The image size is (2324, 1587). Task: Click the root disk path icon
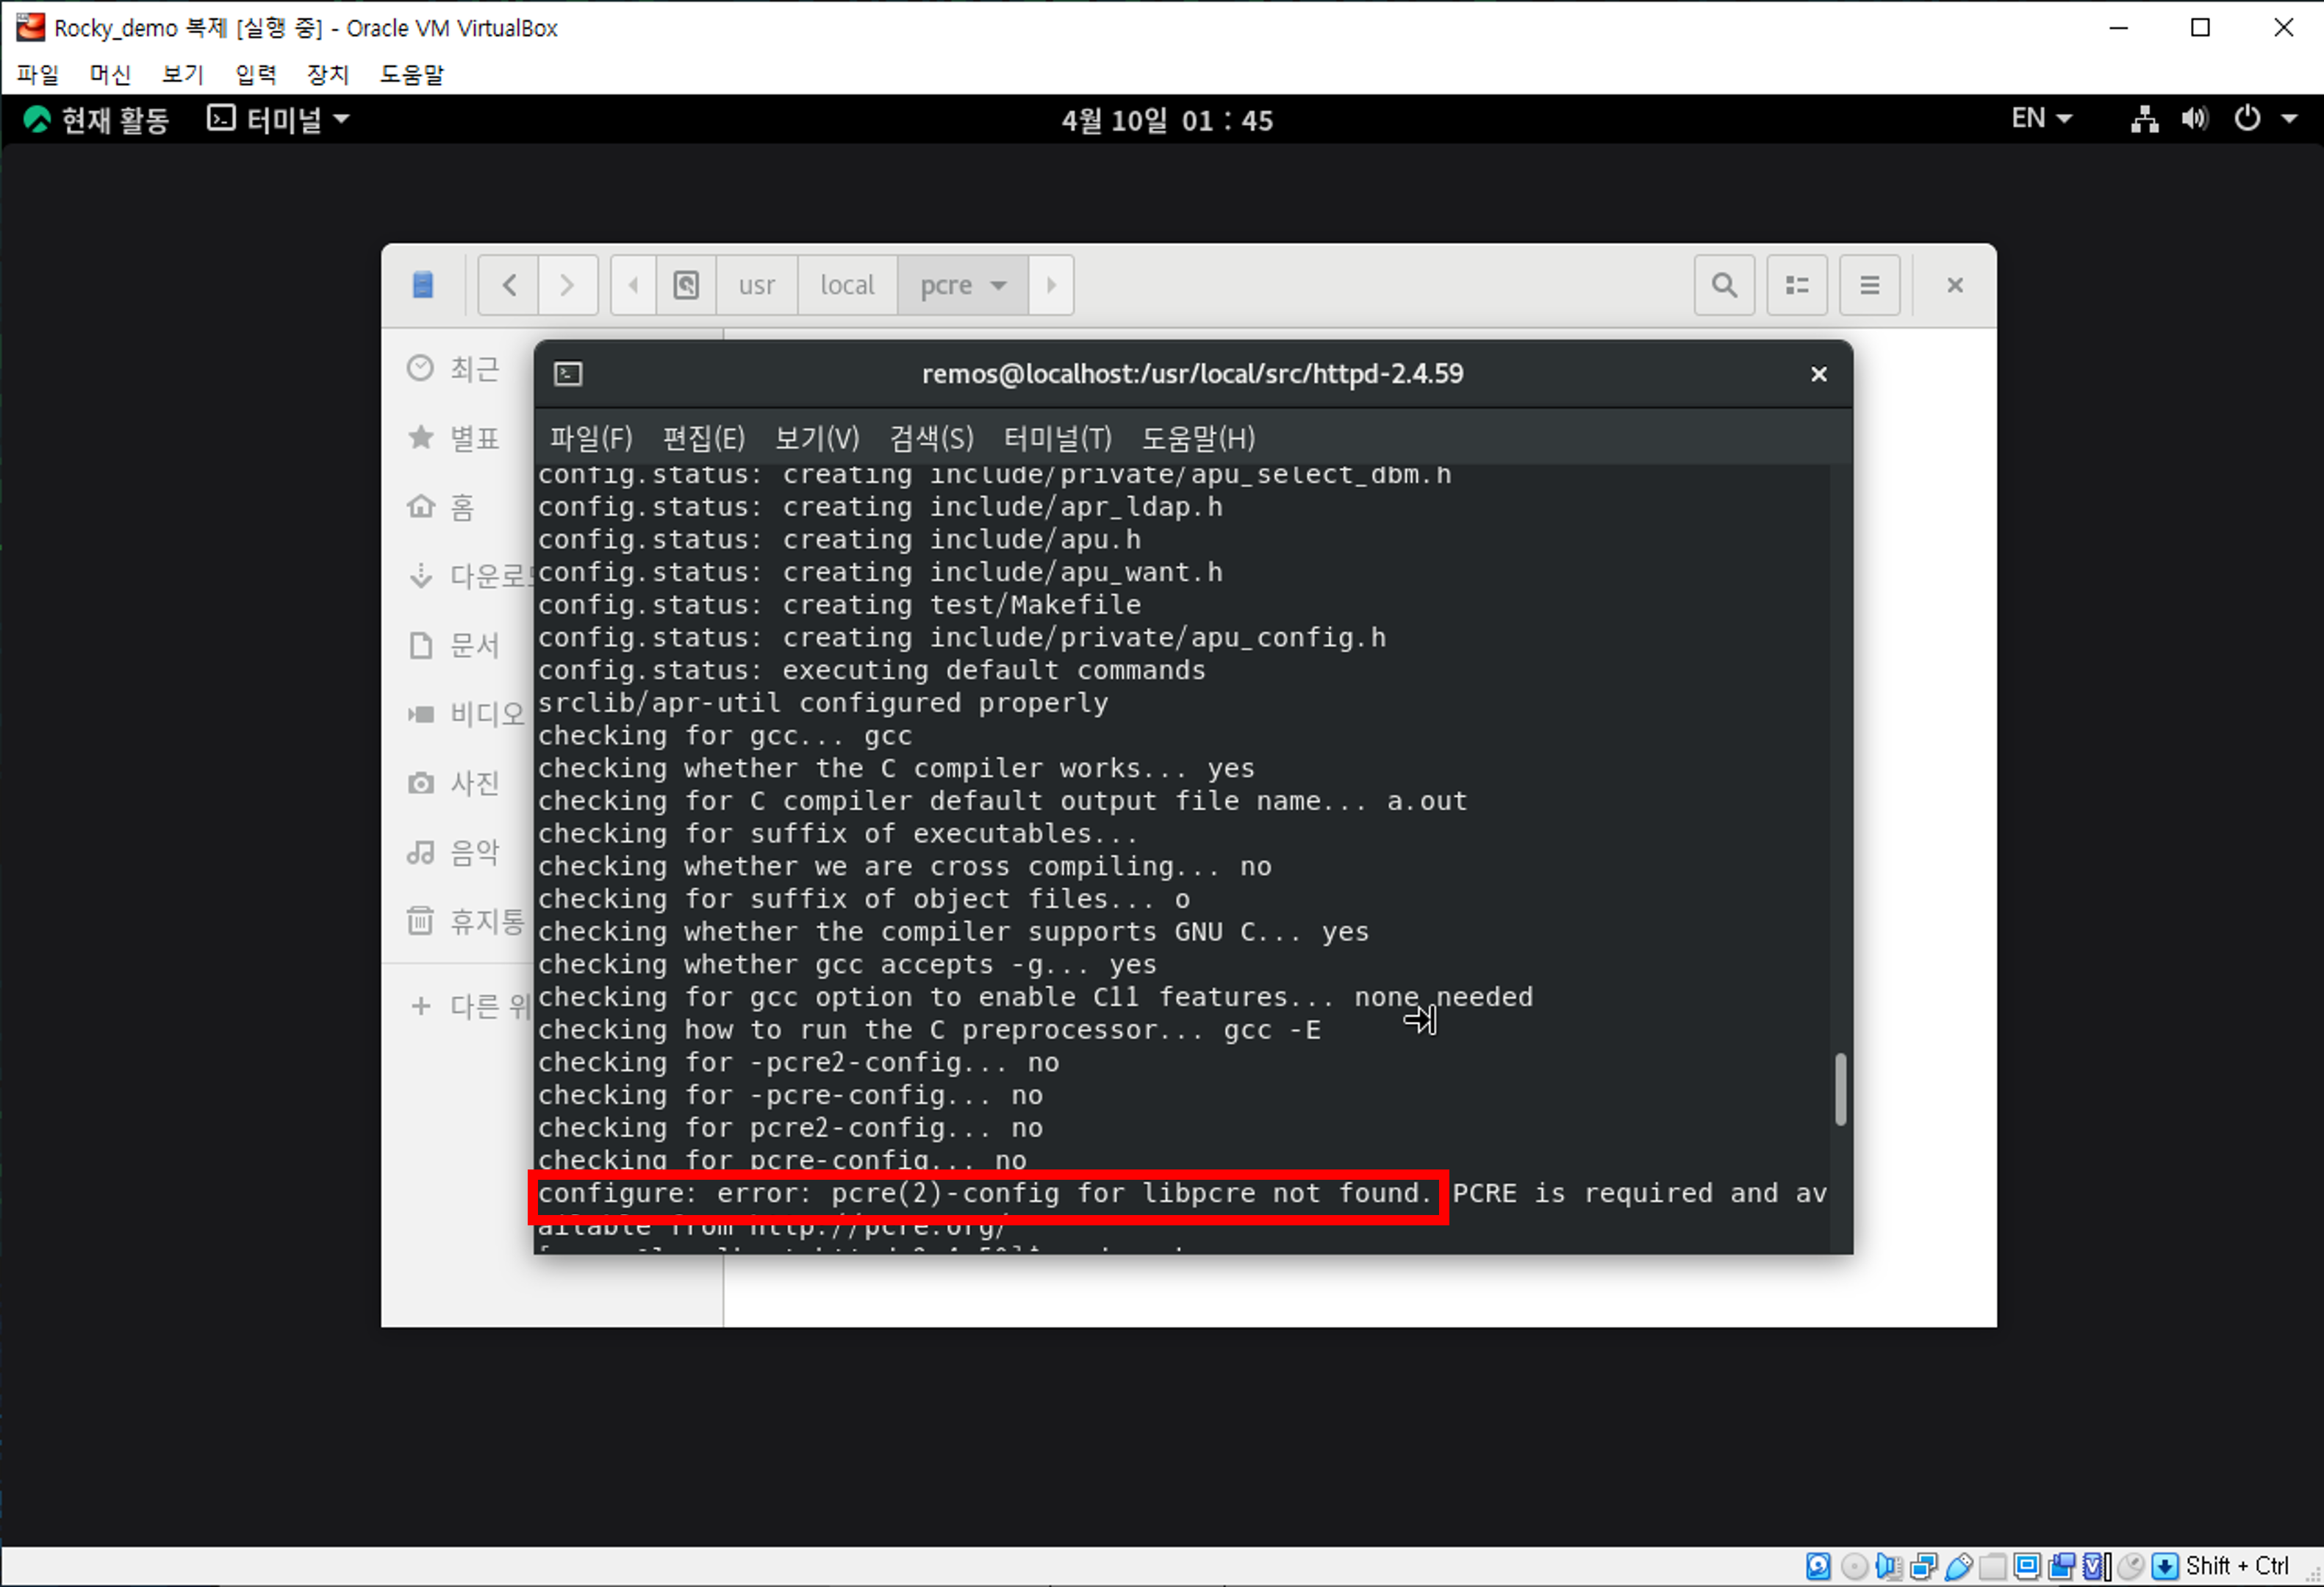click(686, 286)
